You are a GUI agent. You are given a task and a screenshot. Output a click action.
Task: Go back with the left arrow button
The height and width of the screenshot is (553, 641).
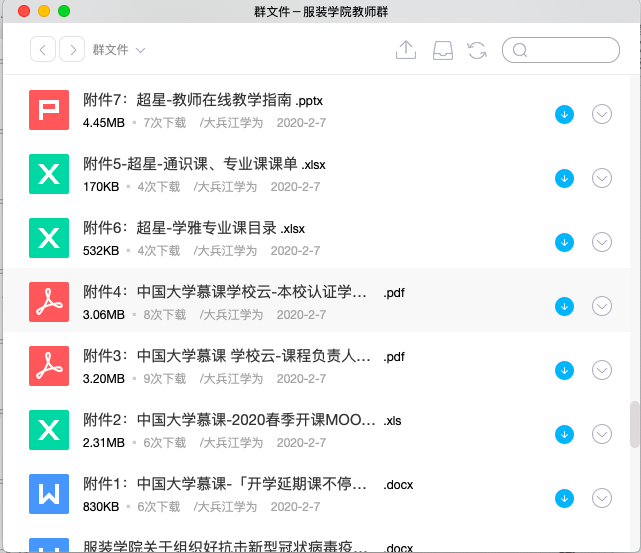click(x=43, y=50)
